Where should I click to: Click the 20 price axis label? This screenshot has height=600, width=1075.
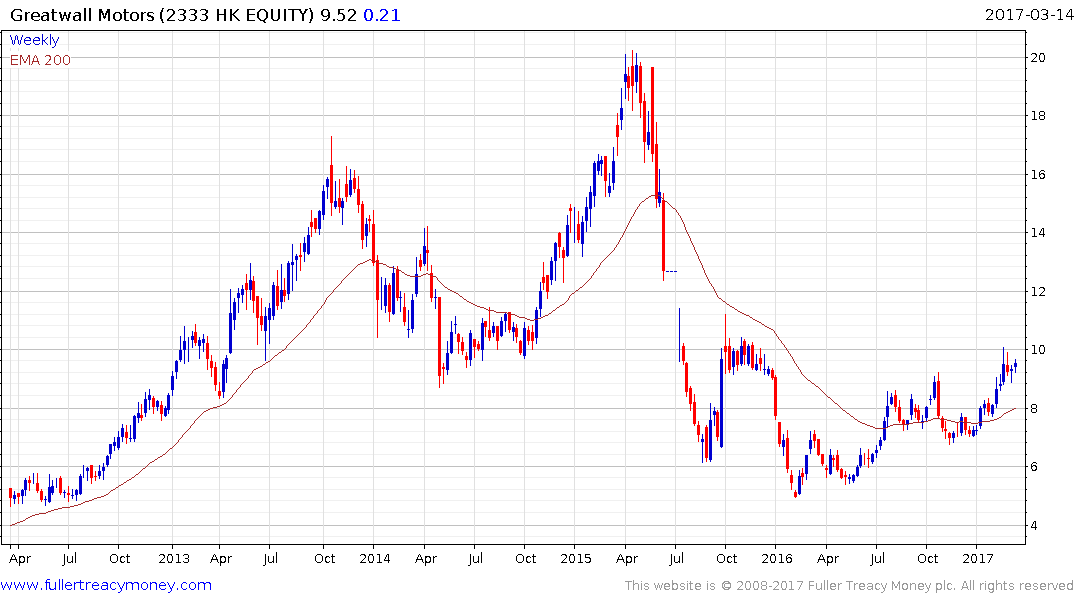coord(1038,58)
